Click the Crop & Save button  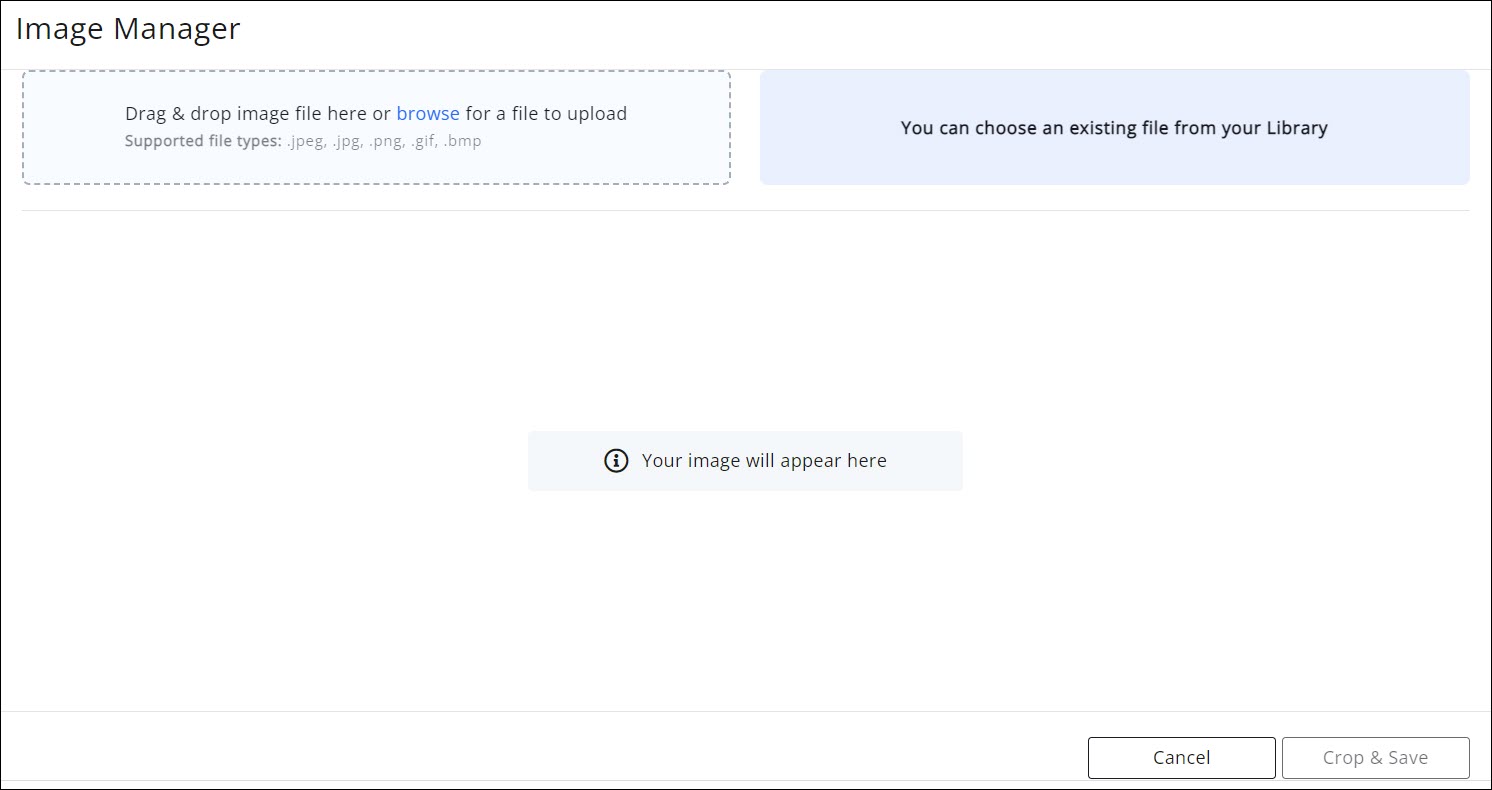[x=1375, y=758]
